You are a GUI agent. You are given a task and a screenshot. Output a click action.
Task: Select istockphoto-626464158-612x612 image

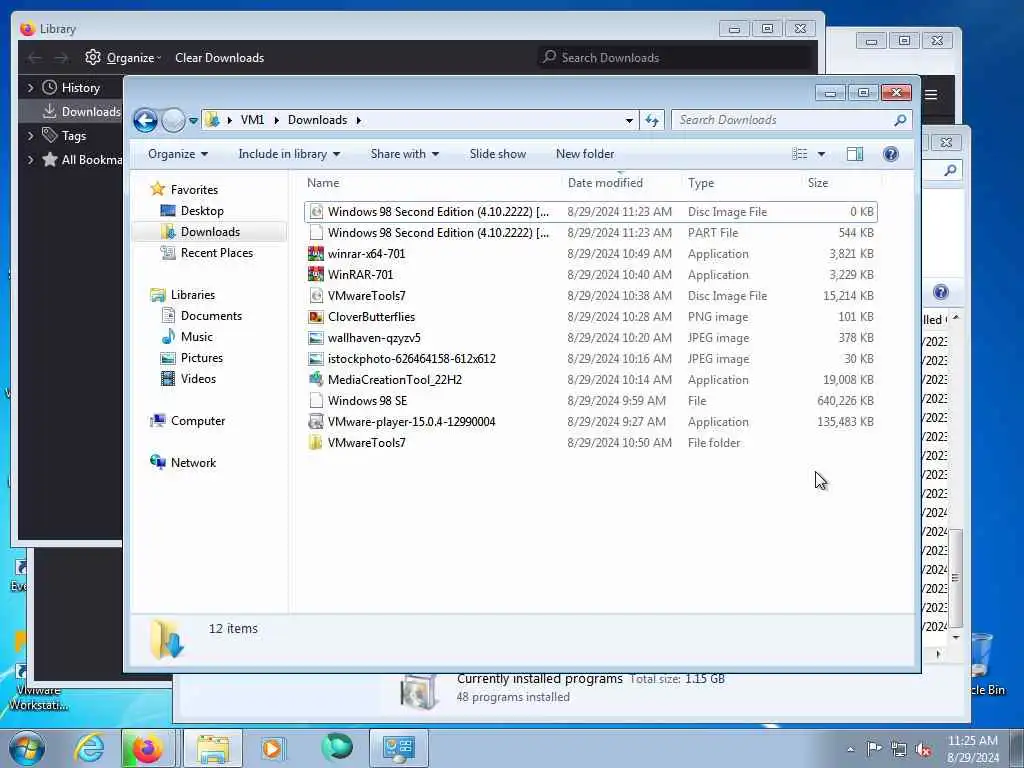coord(590,359)
